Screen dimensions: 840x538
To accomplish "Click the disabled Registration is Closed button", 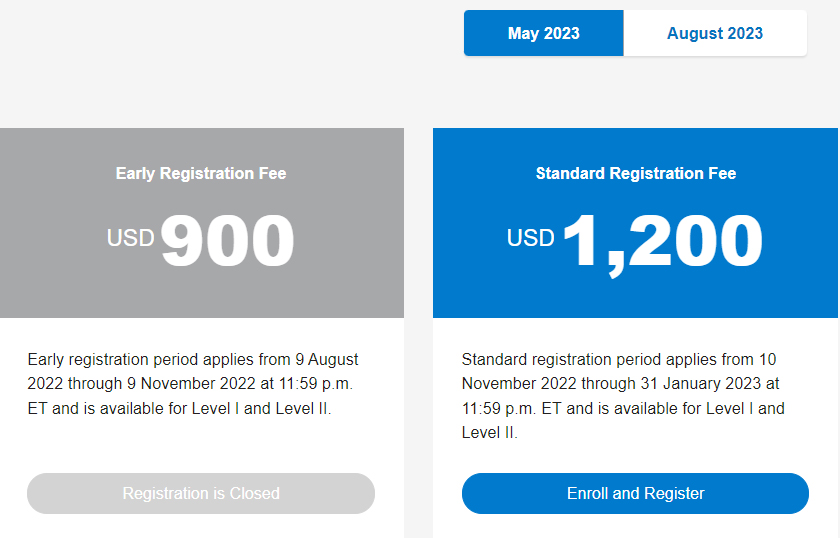I will pos(201,493).
